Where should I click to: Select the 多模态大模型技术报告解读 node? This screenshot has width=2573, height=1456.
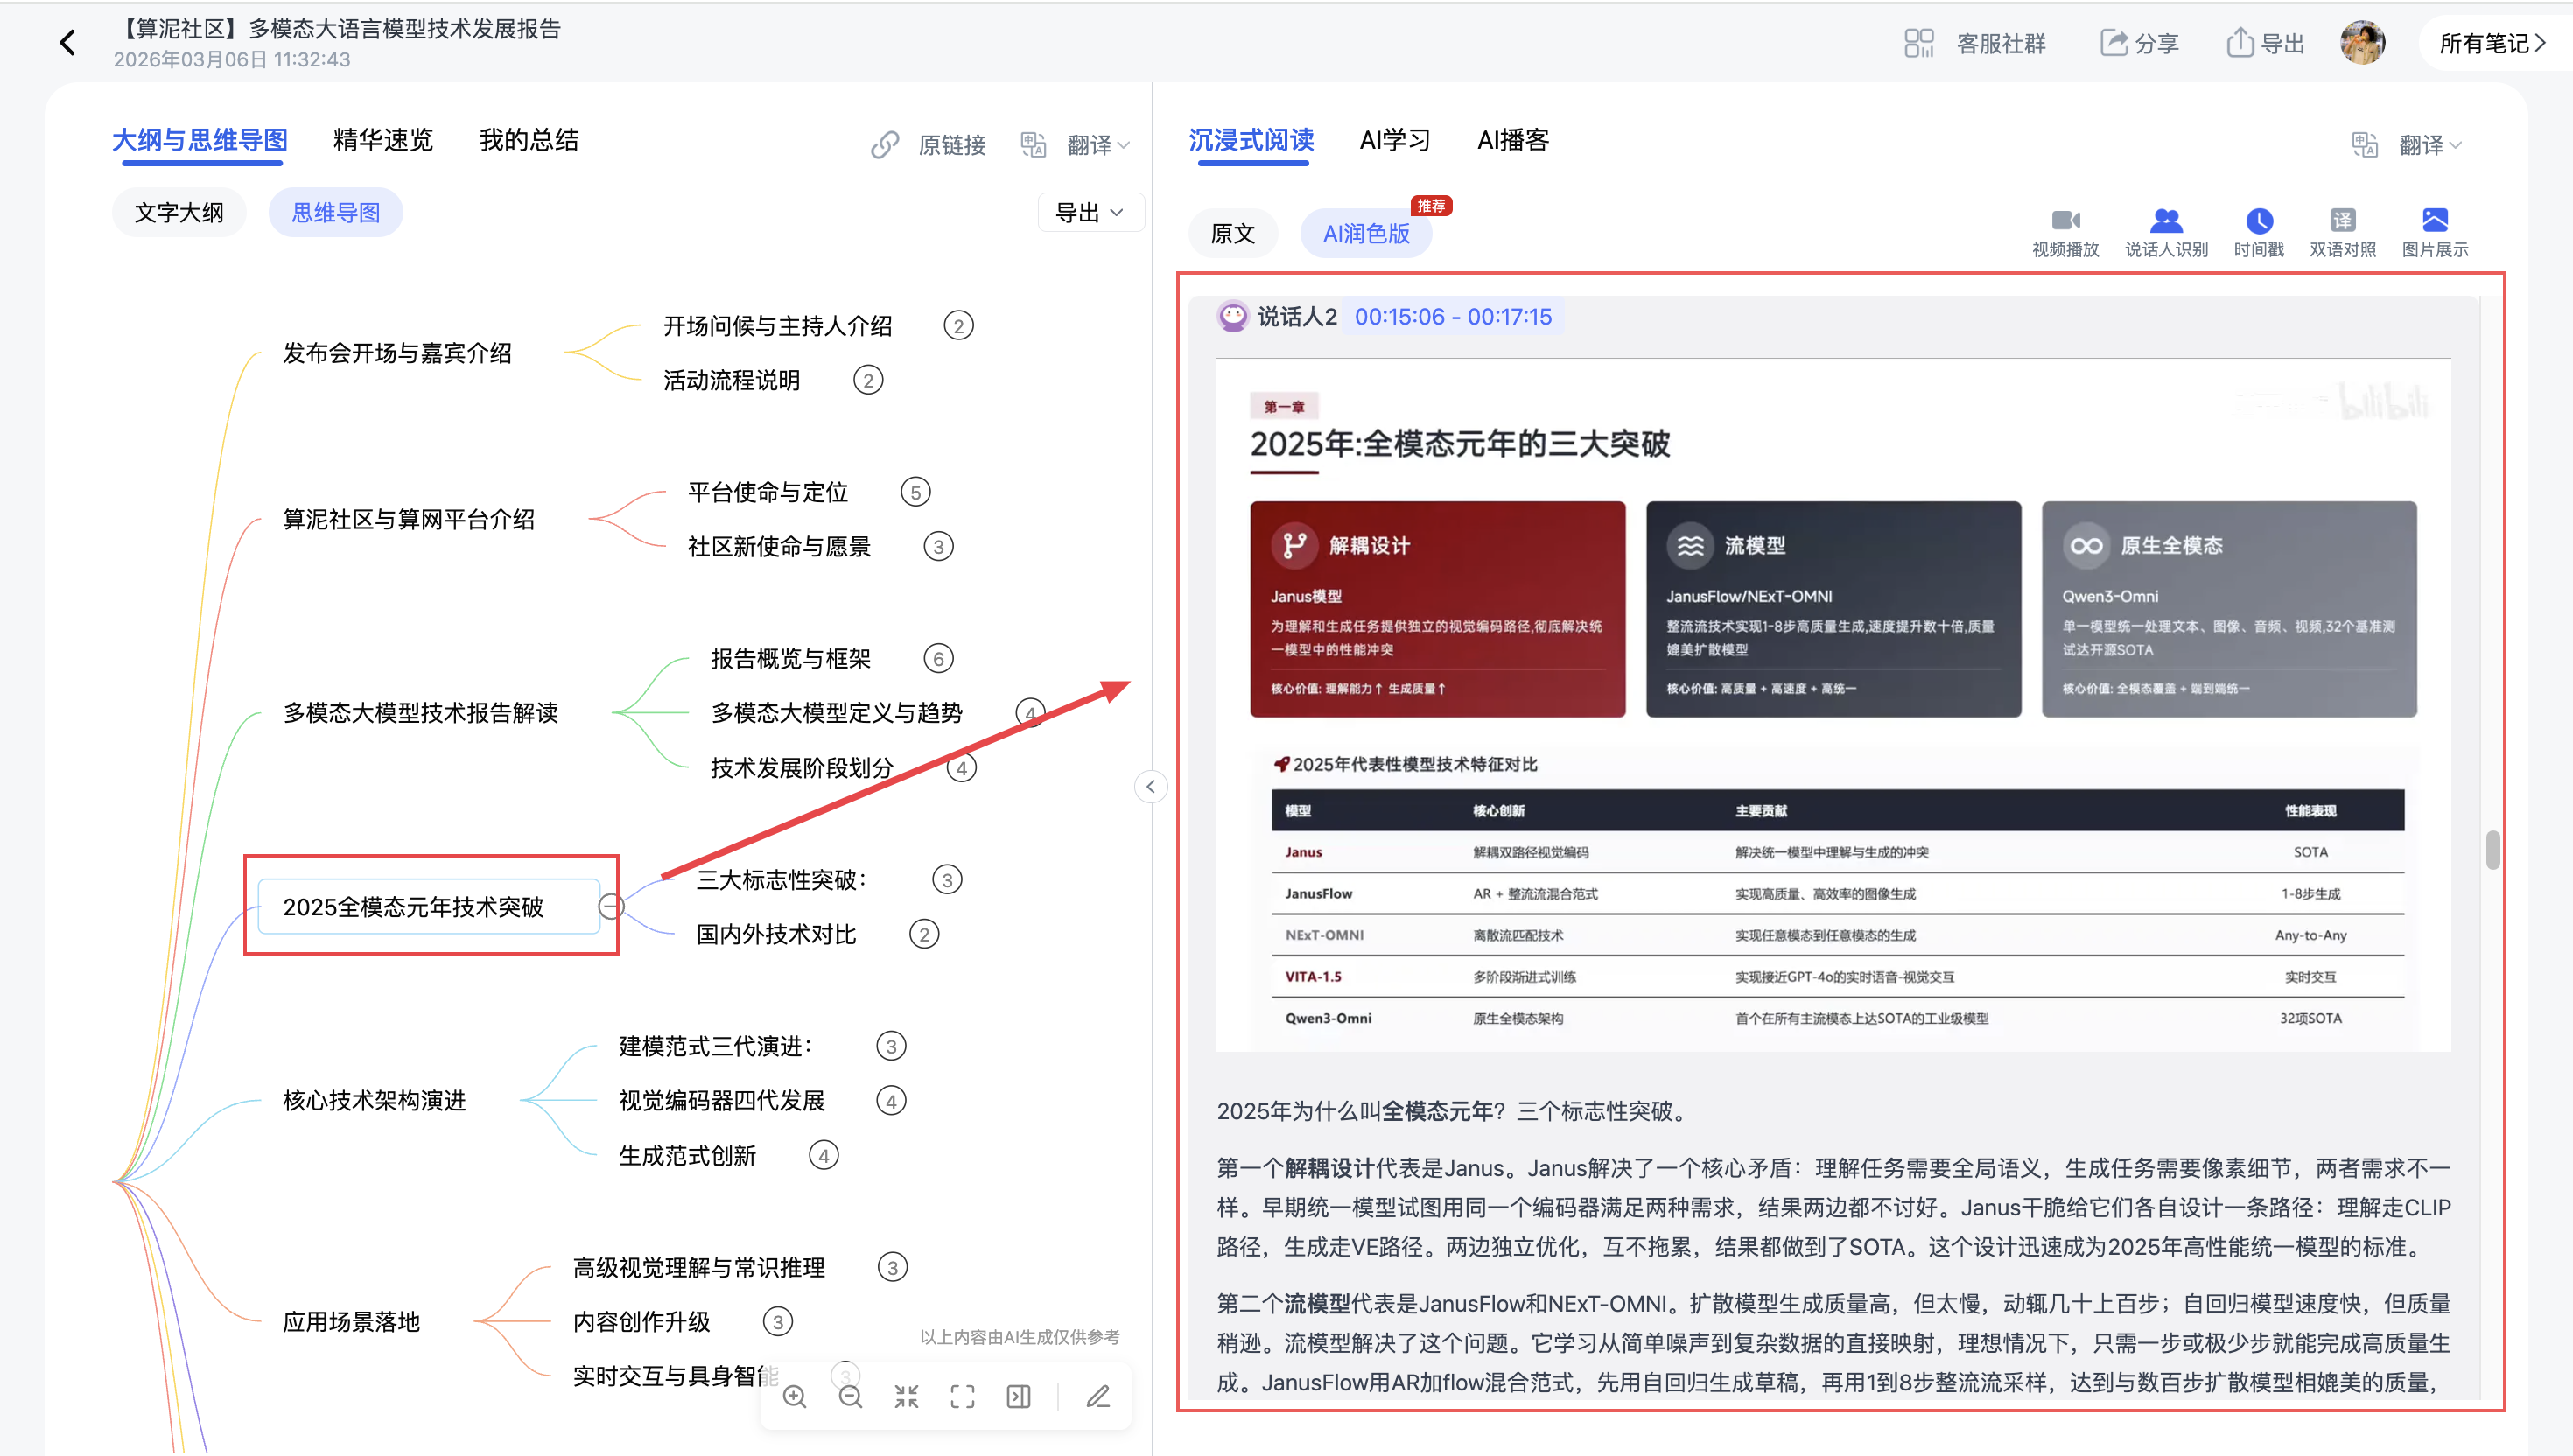[x=421, y=712]
